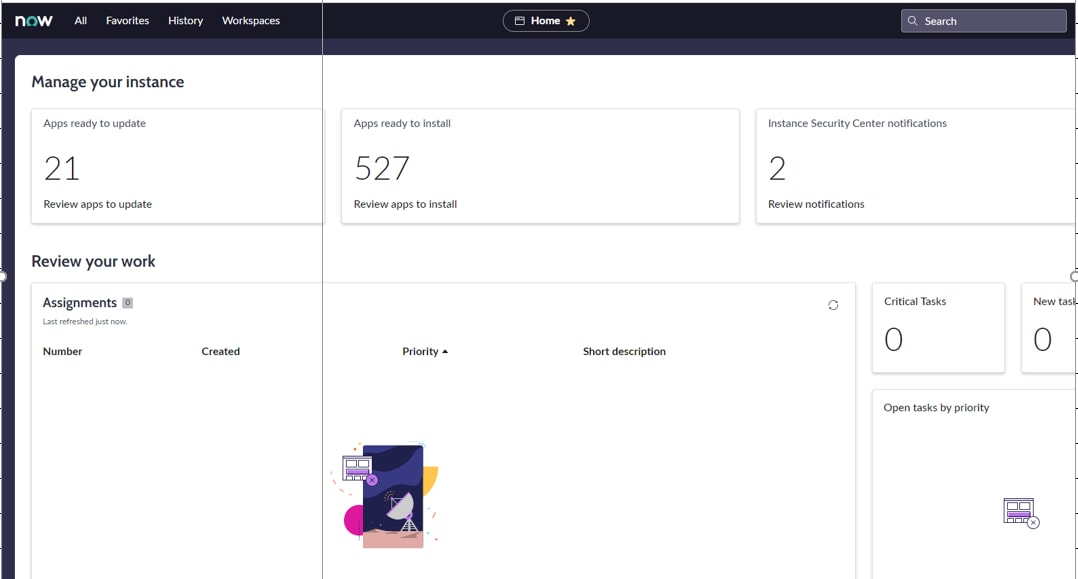Sort by the Priority column
Screen dimensions: 1078x579
[420, 351]
